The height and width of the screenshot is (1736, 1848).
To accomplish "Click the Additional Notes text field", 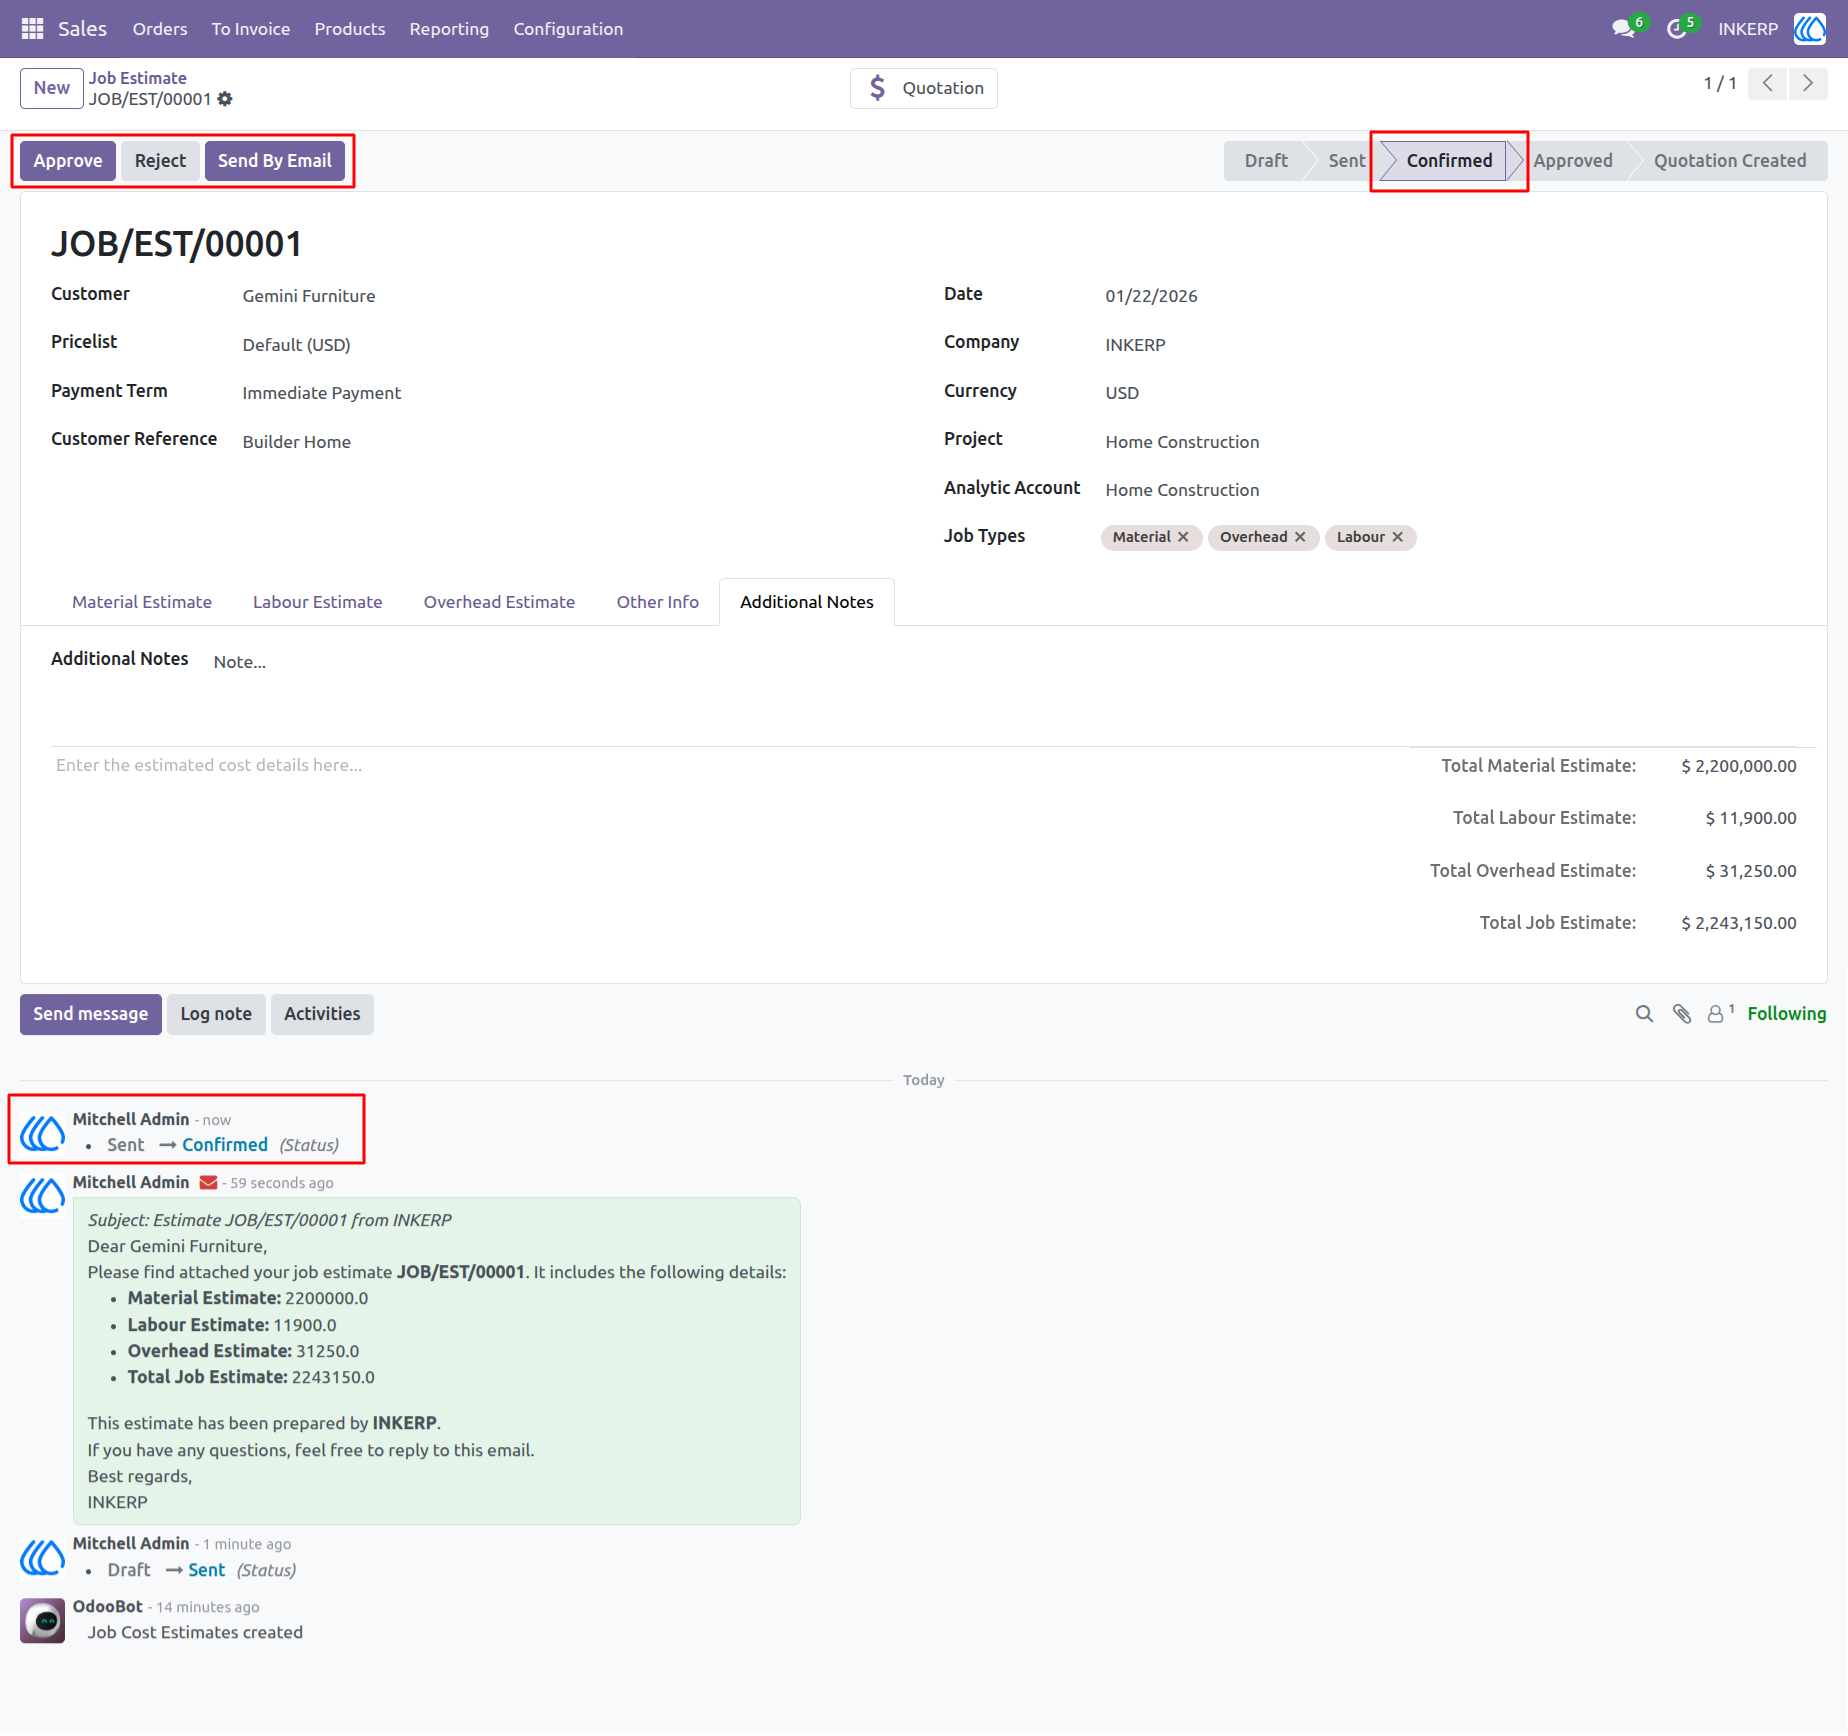I will [x=1005, y=662].
